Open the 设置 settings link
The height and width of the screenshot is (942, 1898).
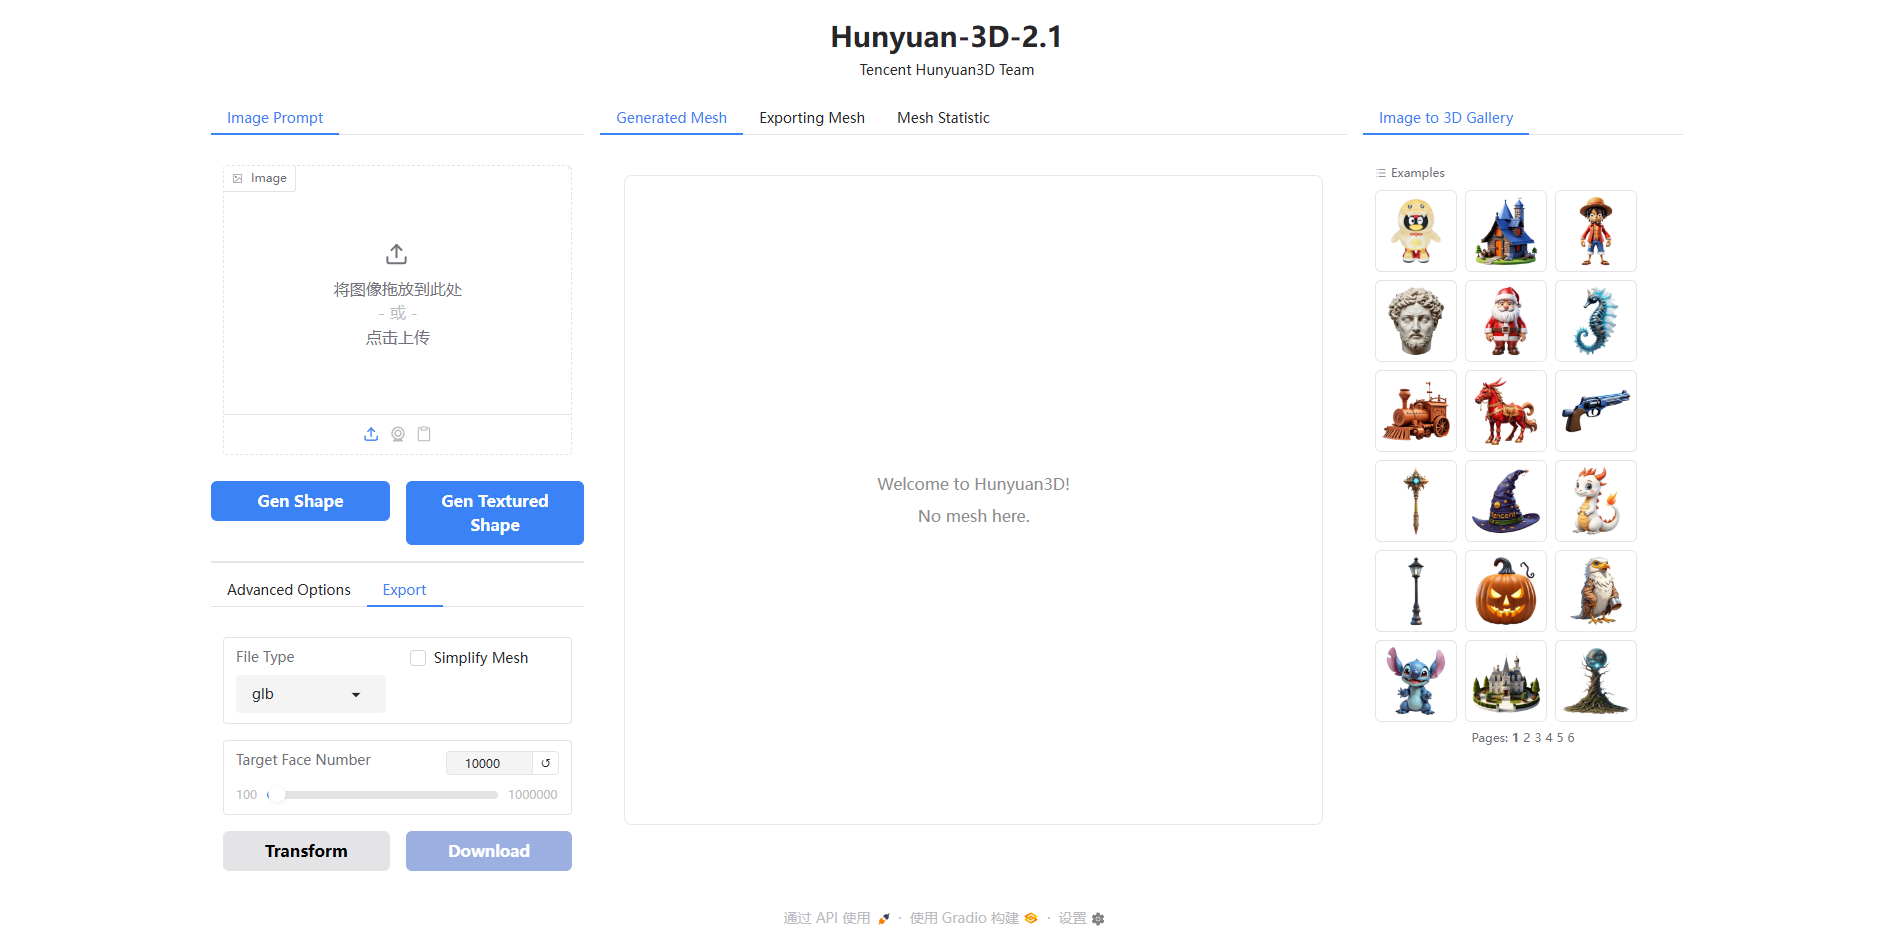[1081, 918]
